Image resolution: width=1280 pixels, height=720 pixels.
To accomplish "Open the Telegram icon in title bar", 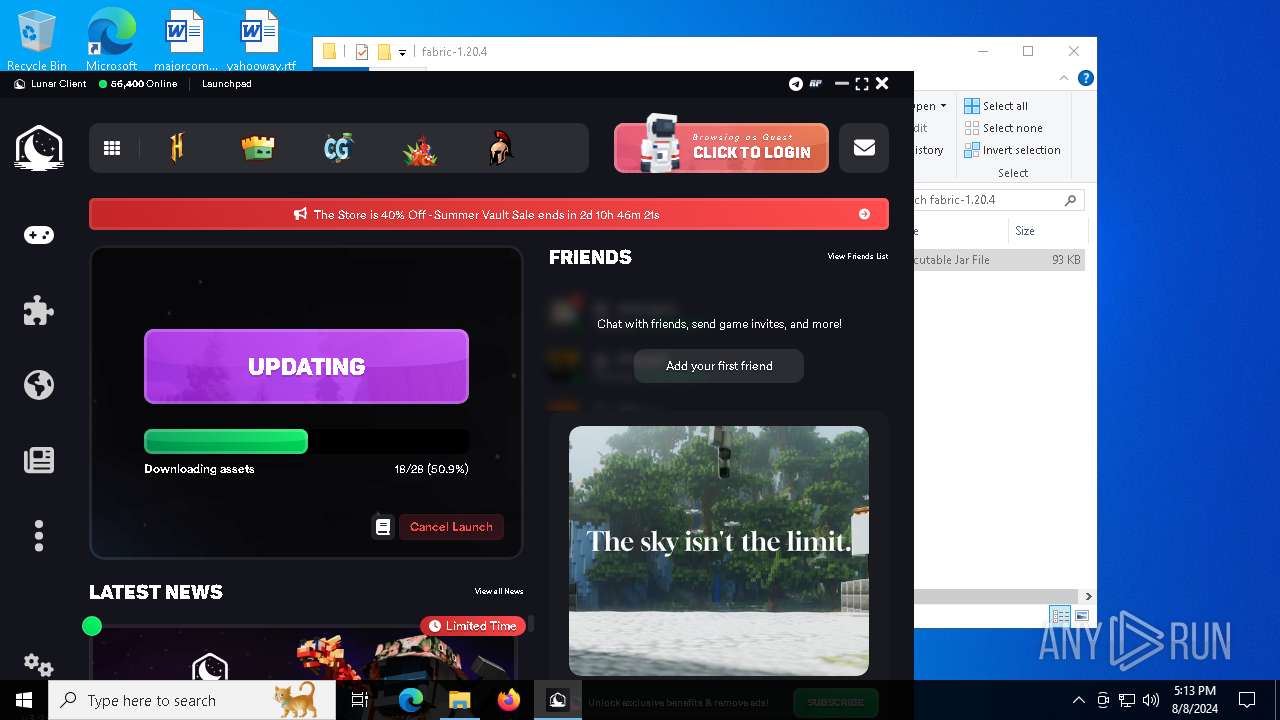I will pyautogui.click(x=796, y=84).
